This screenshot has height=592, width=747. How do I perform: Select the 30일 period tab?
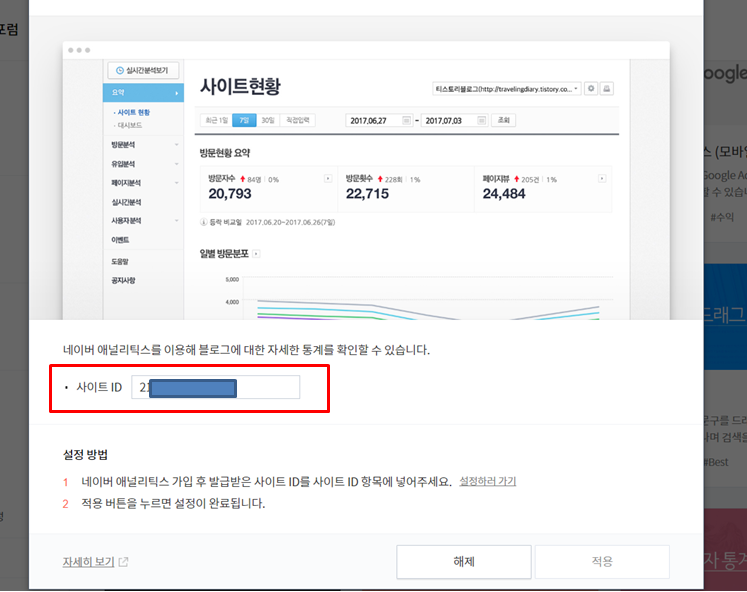(x=268, y=120)
